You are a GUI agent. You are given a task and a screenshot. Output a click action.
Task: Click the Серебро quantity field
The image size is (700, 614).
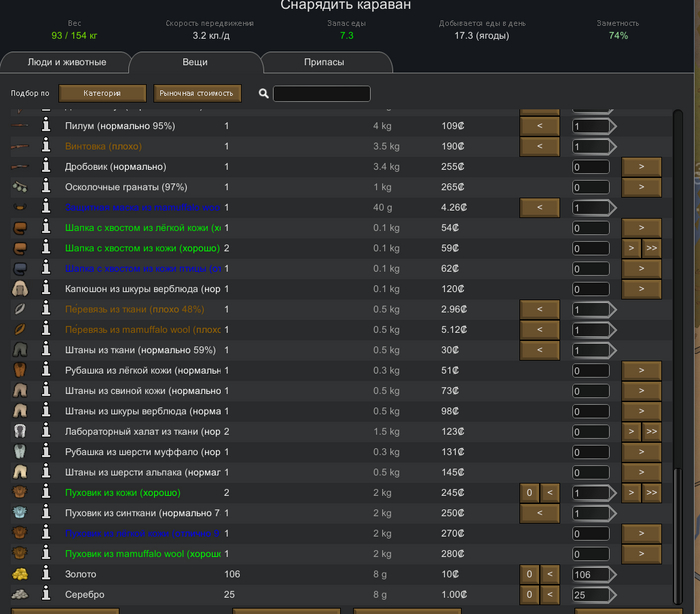[590, 596]
